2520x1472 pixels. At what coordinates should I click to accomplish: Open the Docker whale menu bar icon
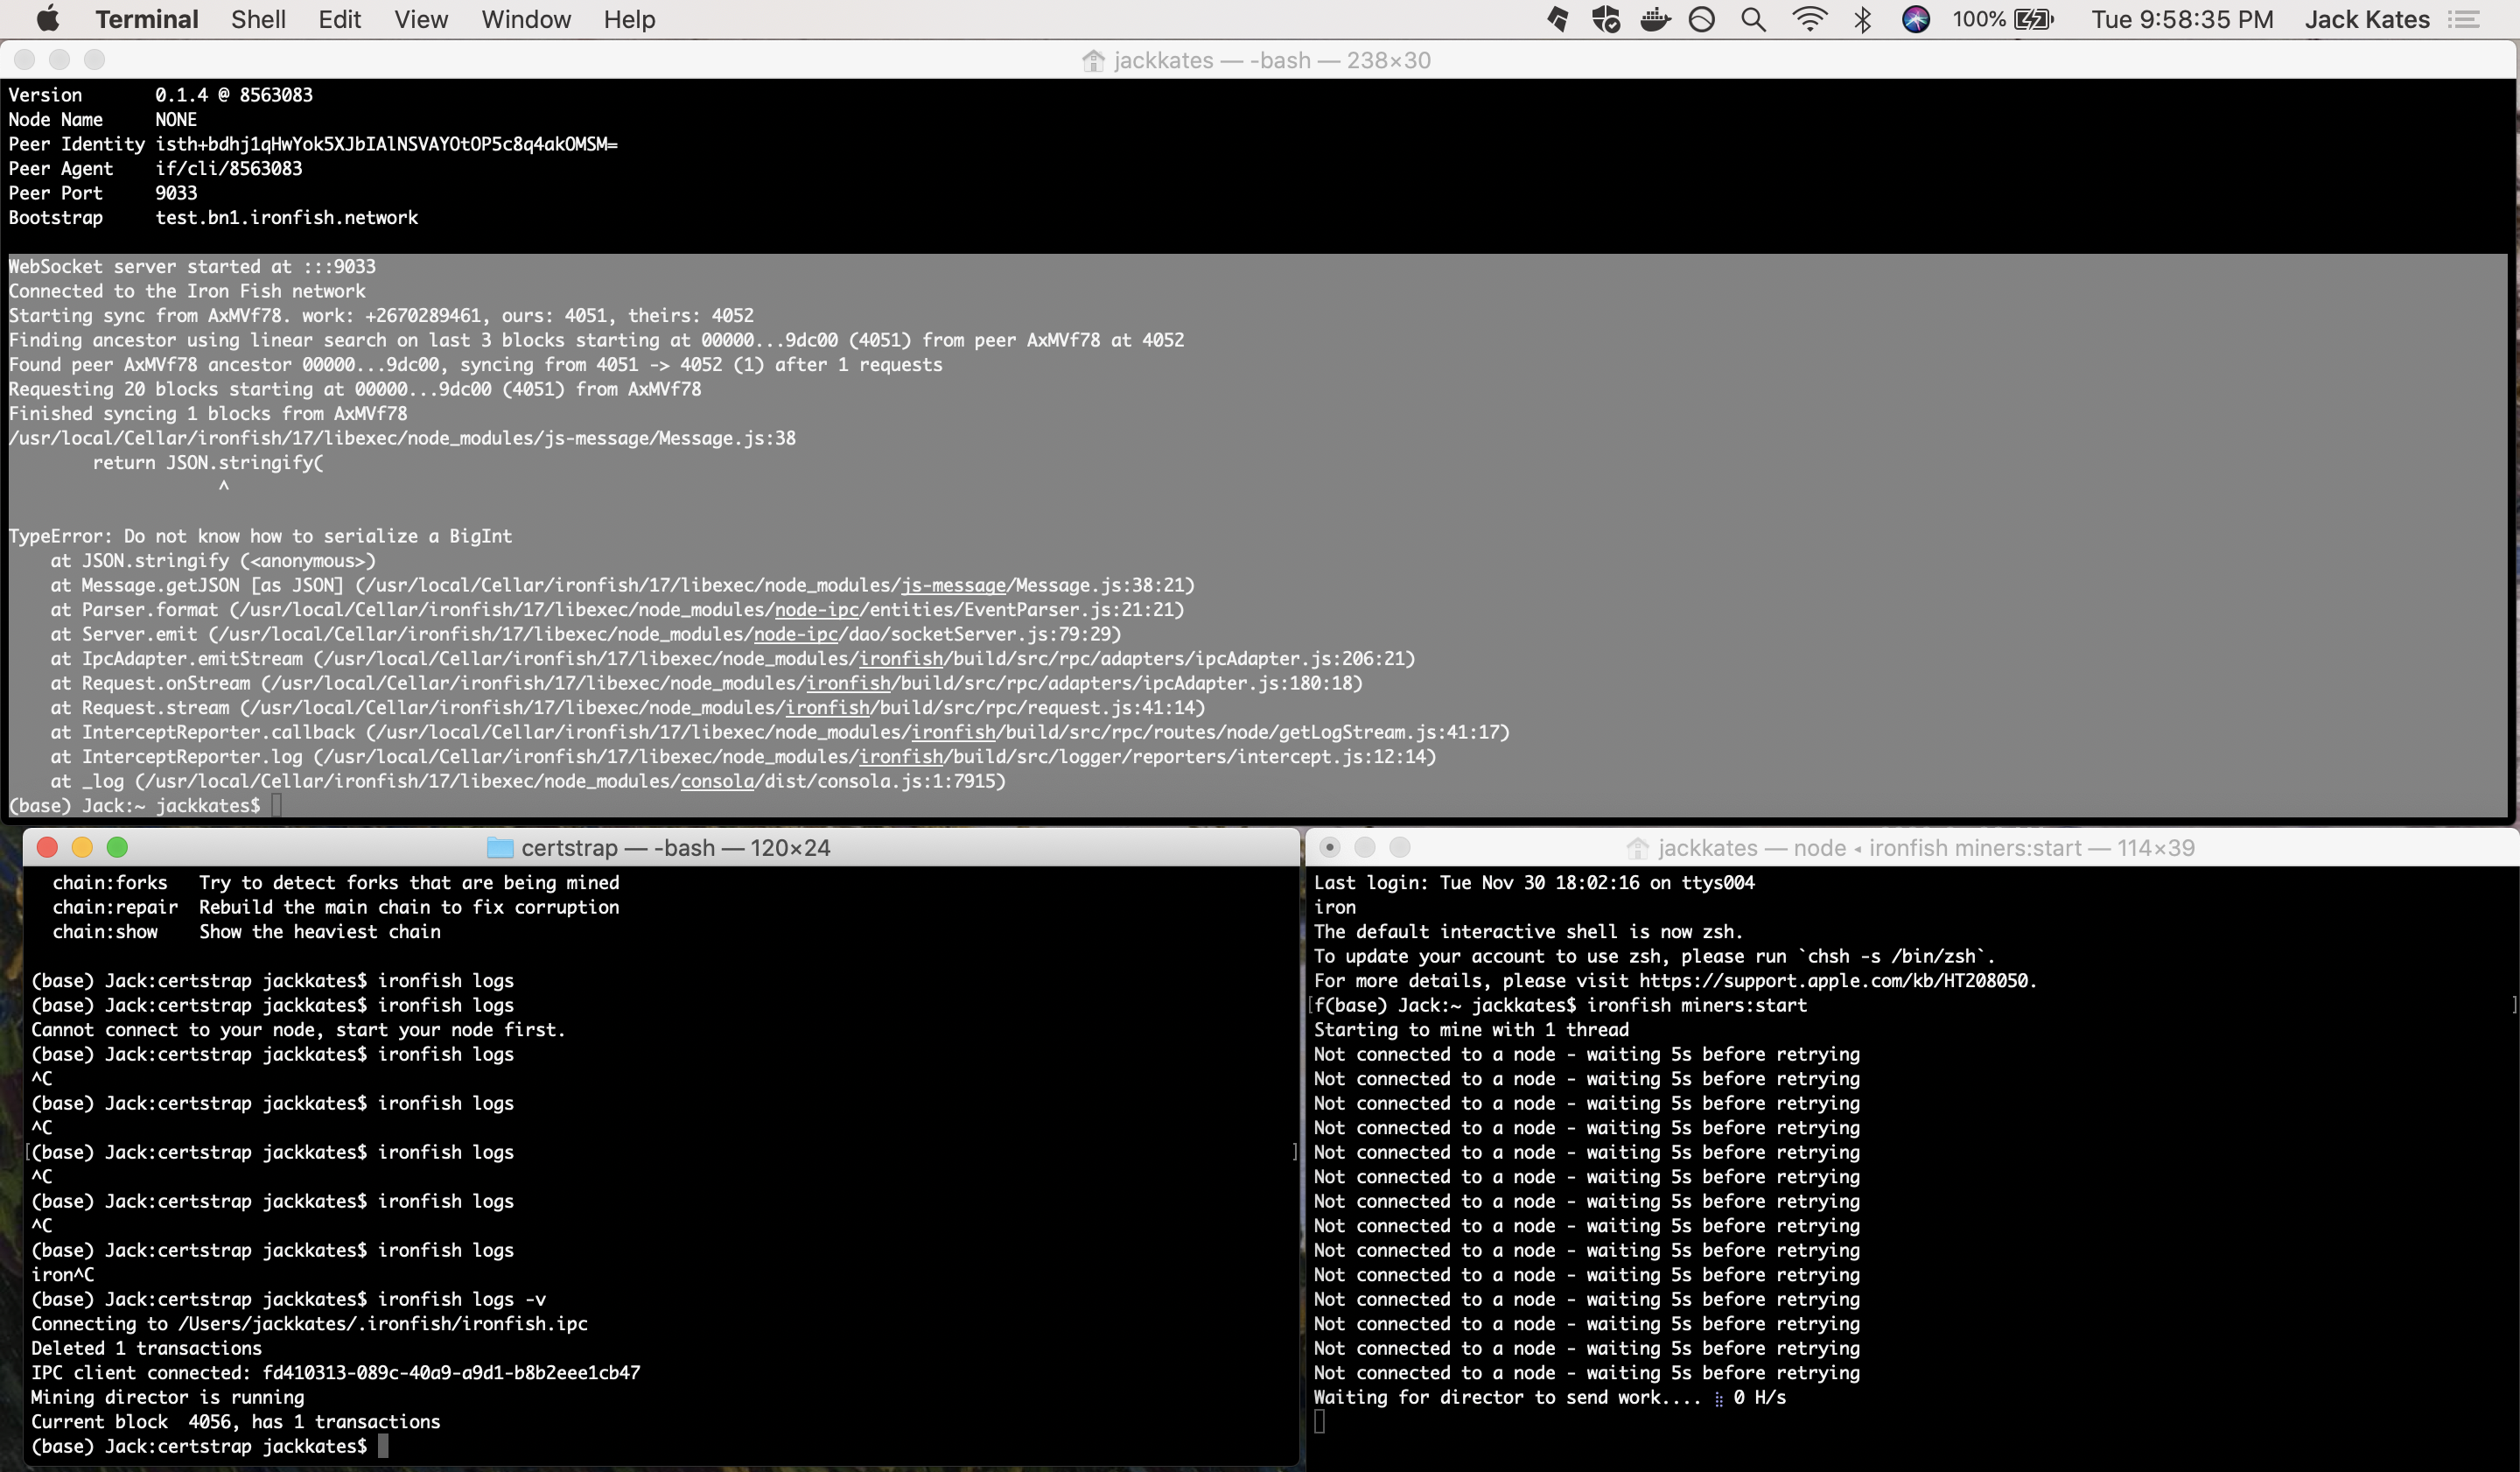[x=1655, y=19]
